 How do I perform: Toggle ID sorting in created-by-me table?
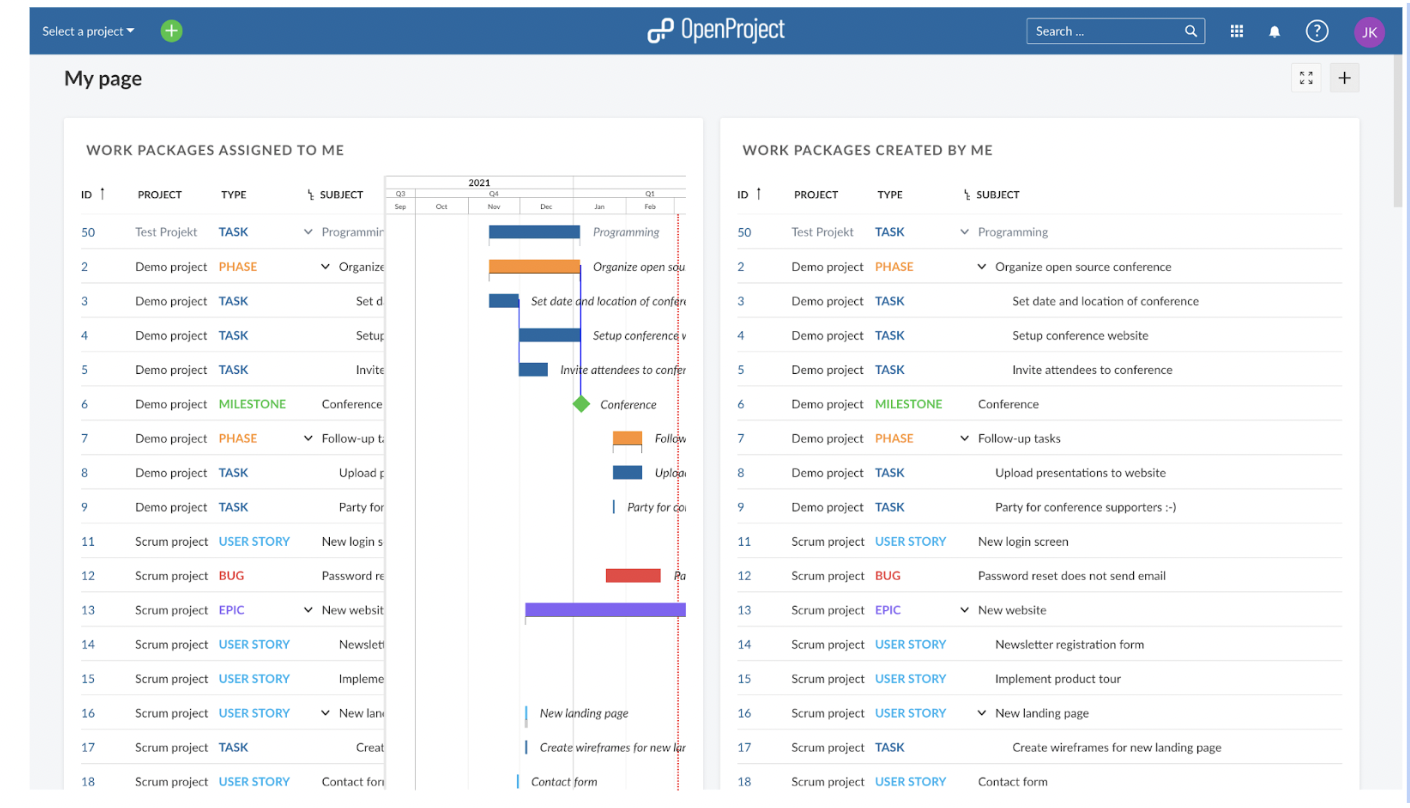tap(753, 194)
